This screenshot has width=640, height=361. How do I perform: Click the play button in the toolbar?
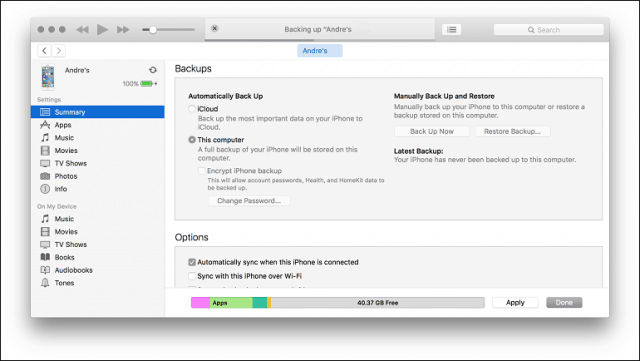[102, 29]
